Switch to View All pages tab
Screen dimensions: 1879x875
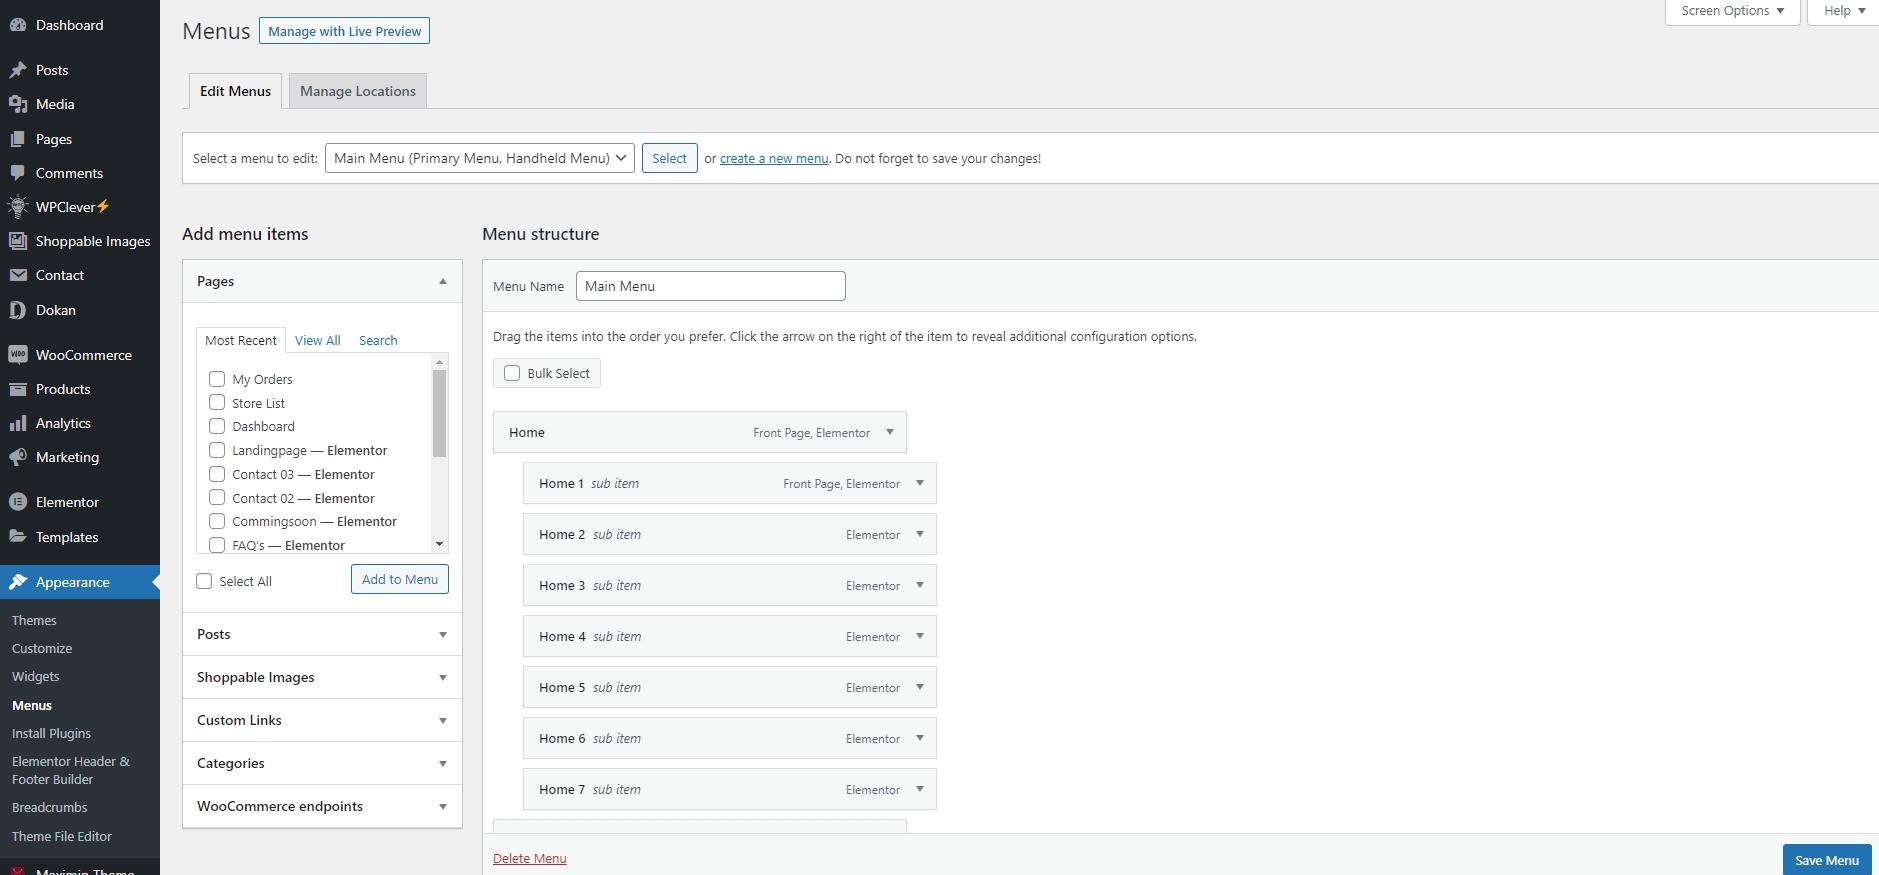point(317,340)
